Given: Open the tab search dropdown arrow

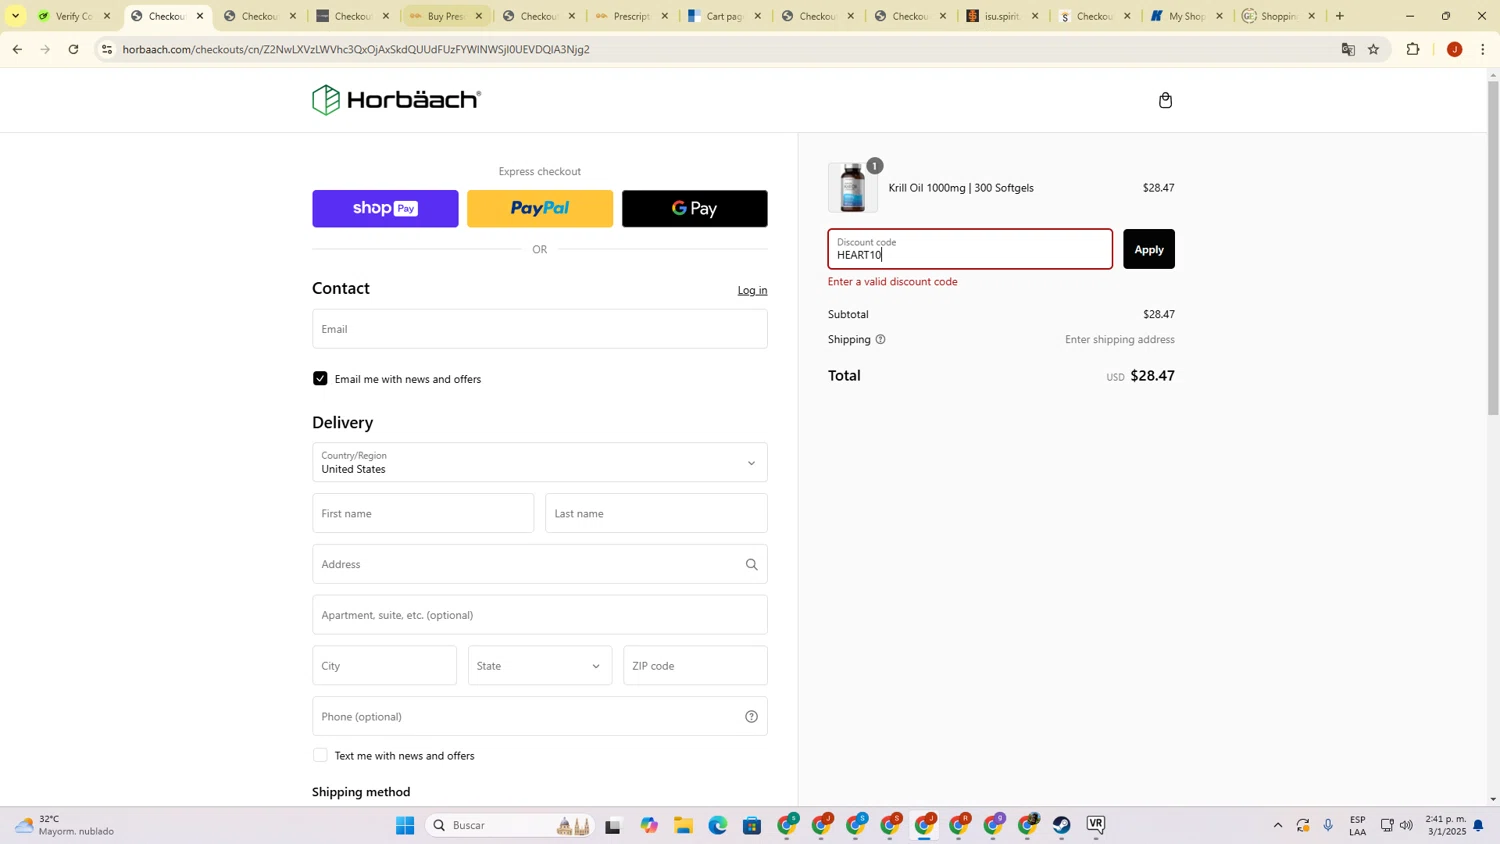Looking at the screenshot, I should click(15, 16).
